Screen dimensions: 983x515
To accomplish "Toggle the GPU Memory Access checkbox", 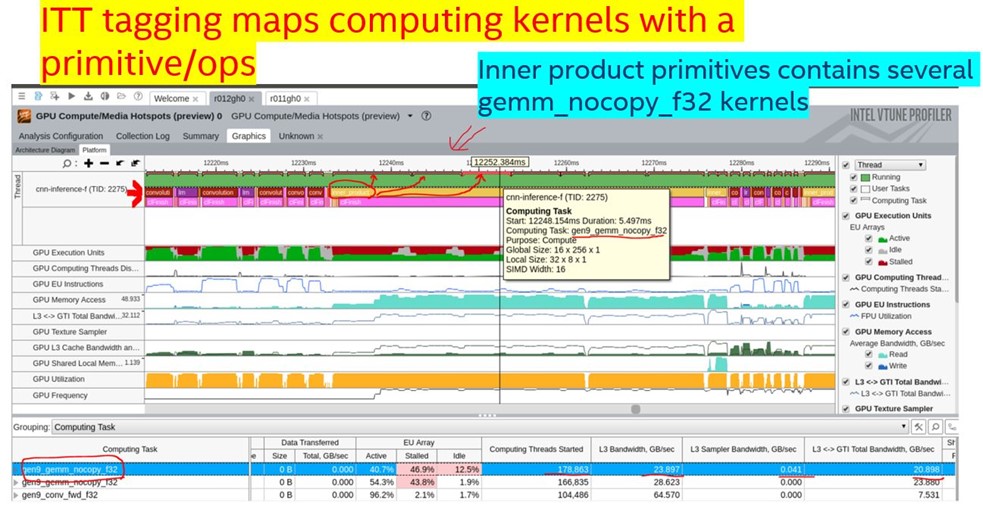I will point(846,332).
